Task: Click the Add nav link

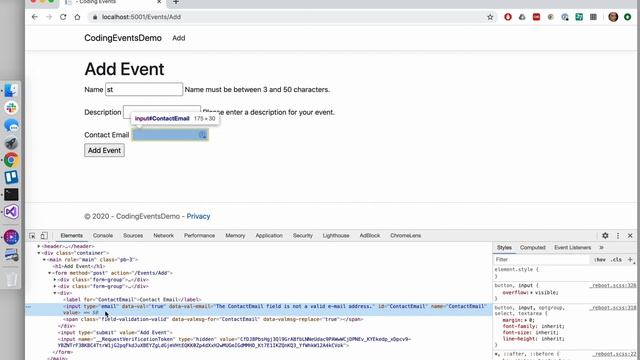Action: 178,38
